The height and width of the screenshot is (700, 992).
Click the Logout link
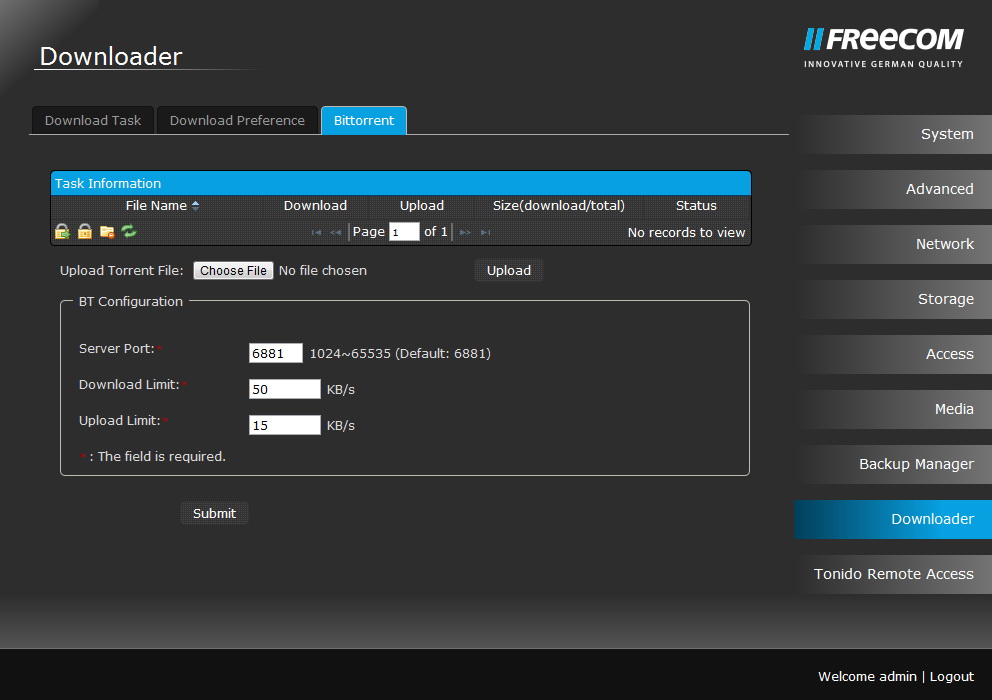(952, 677)
